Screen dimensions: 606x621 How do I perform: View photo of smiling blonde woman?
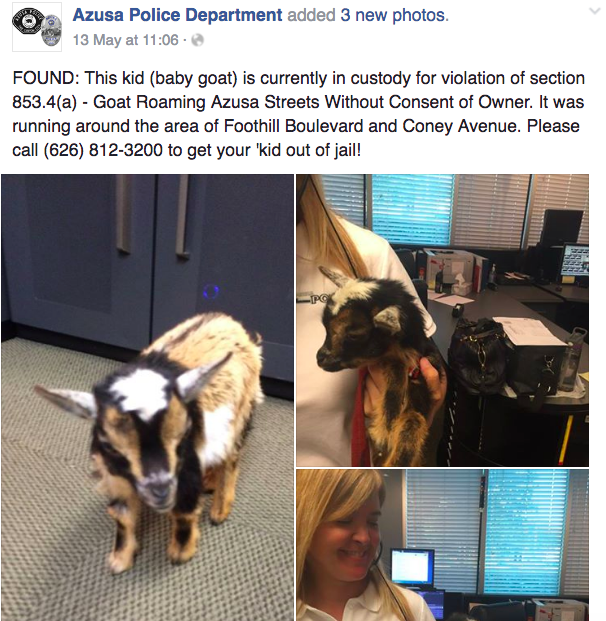(442, 545)
